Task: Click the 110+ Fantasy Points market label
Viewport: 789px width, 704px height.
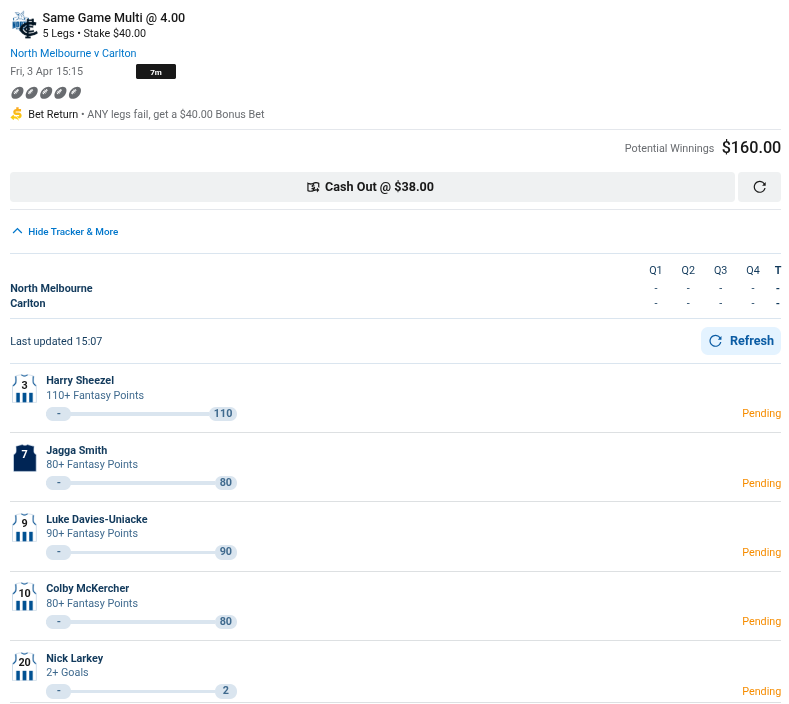Action: click(95, 396)
